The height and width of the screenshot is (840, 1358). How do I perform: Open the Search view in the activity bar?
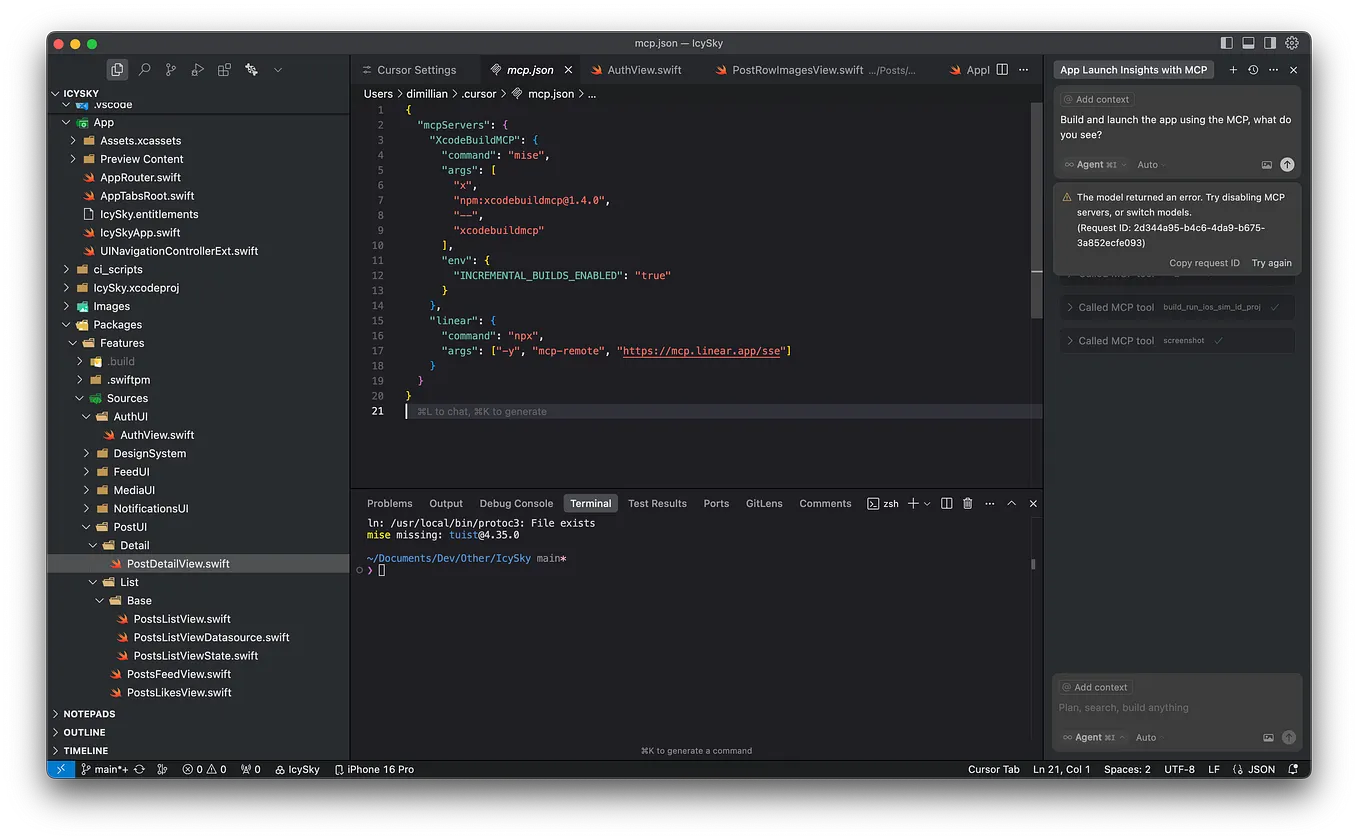(144, 69)
